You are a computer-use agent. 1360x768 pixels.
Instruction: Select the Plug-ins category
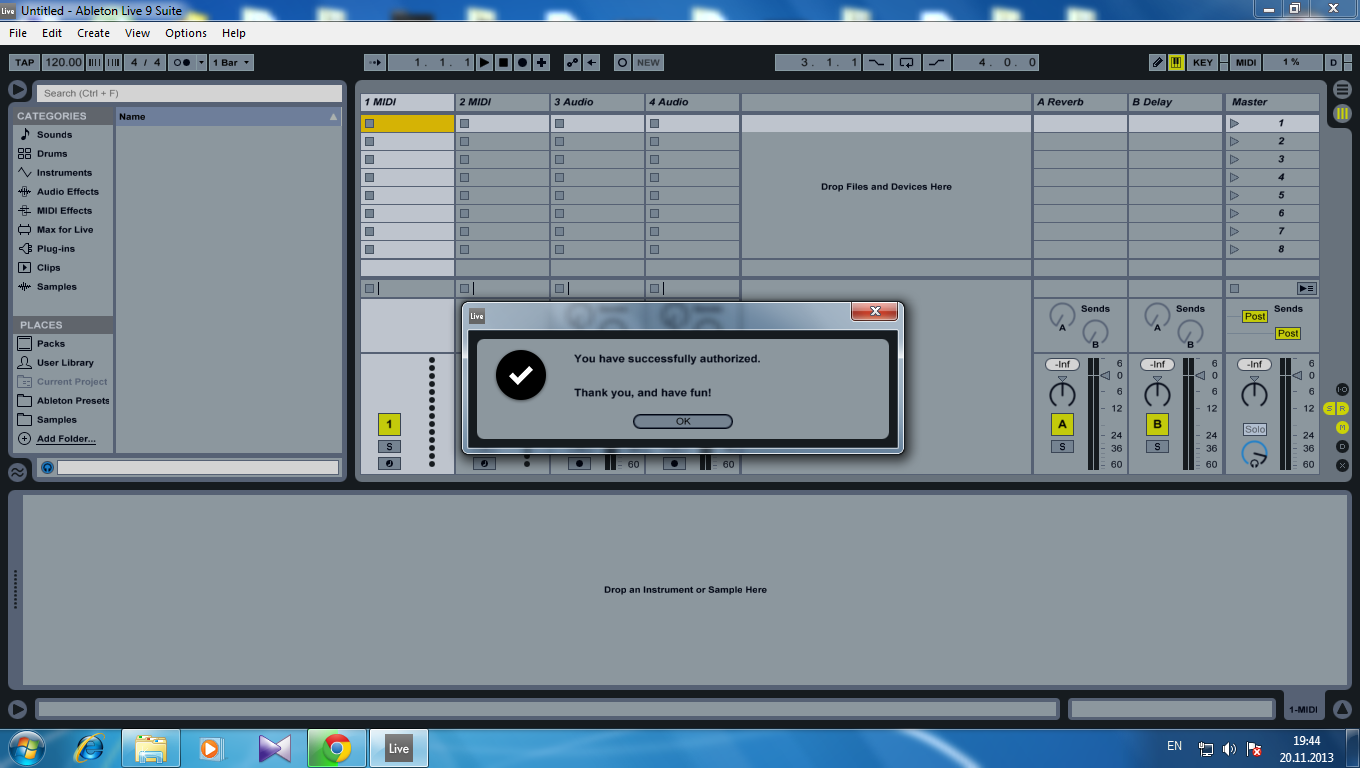click(56, 249)
